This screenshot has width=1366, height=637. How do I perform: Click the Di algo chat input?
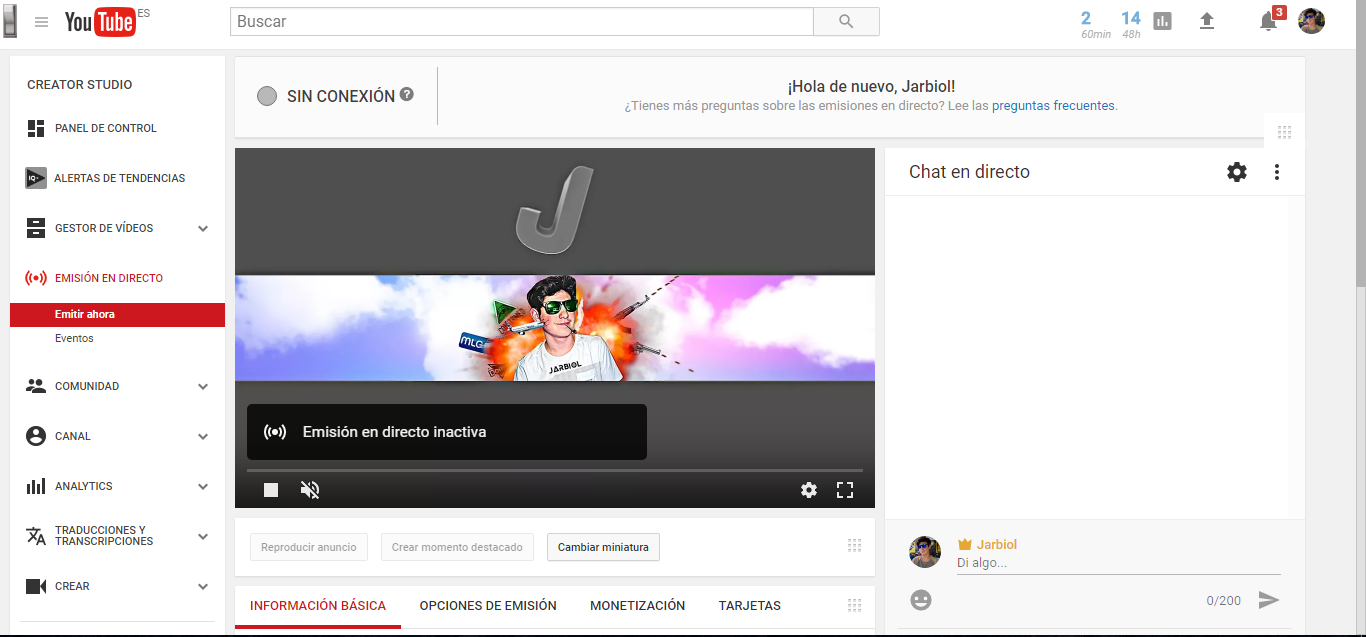1118,563
